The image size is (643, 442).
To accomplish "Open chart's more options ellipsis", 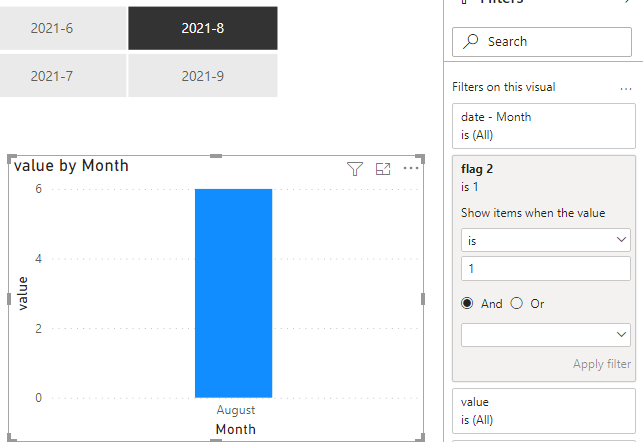I will tap(410, 168).
